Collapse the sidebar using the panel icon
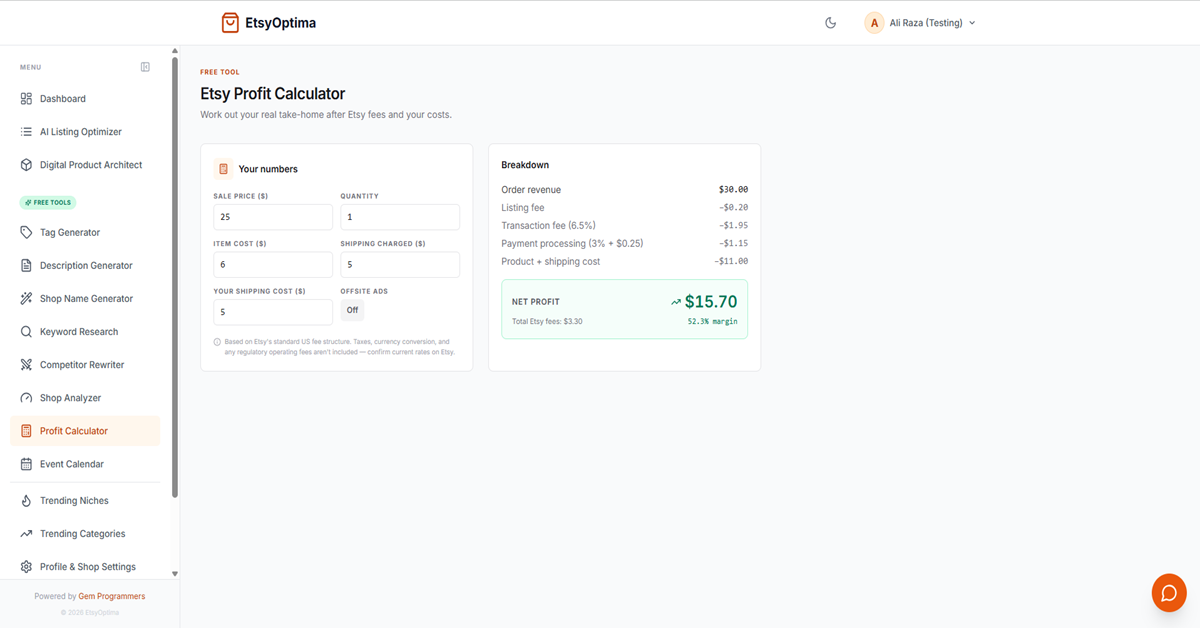Image resolution: width=1200 pixels, height=628 pixels. pos(145,67)
